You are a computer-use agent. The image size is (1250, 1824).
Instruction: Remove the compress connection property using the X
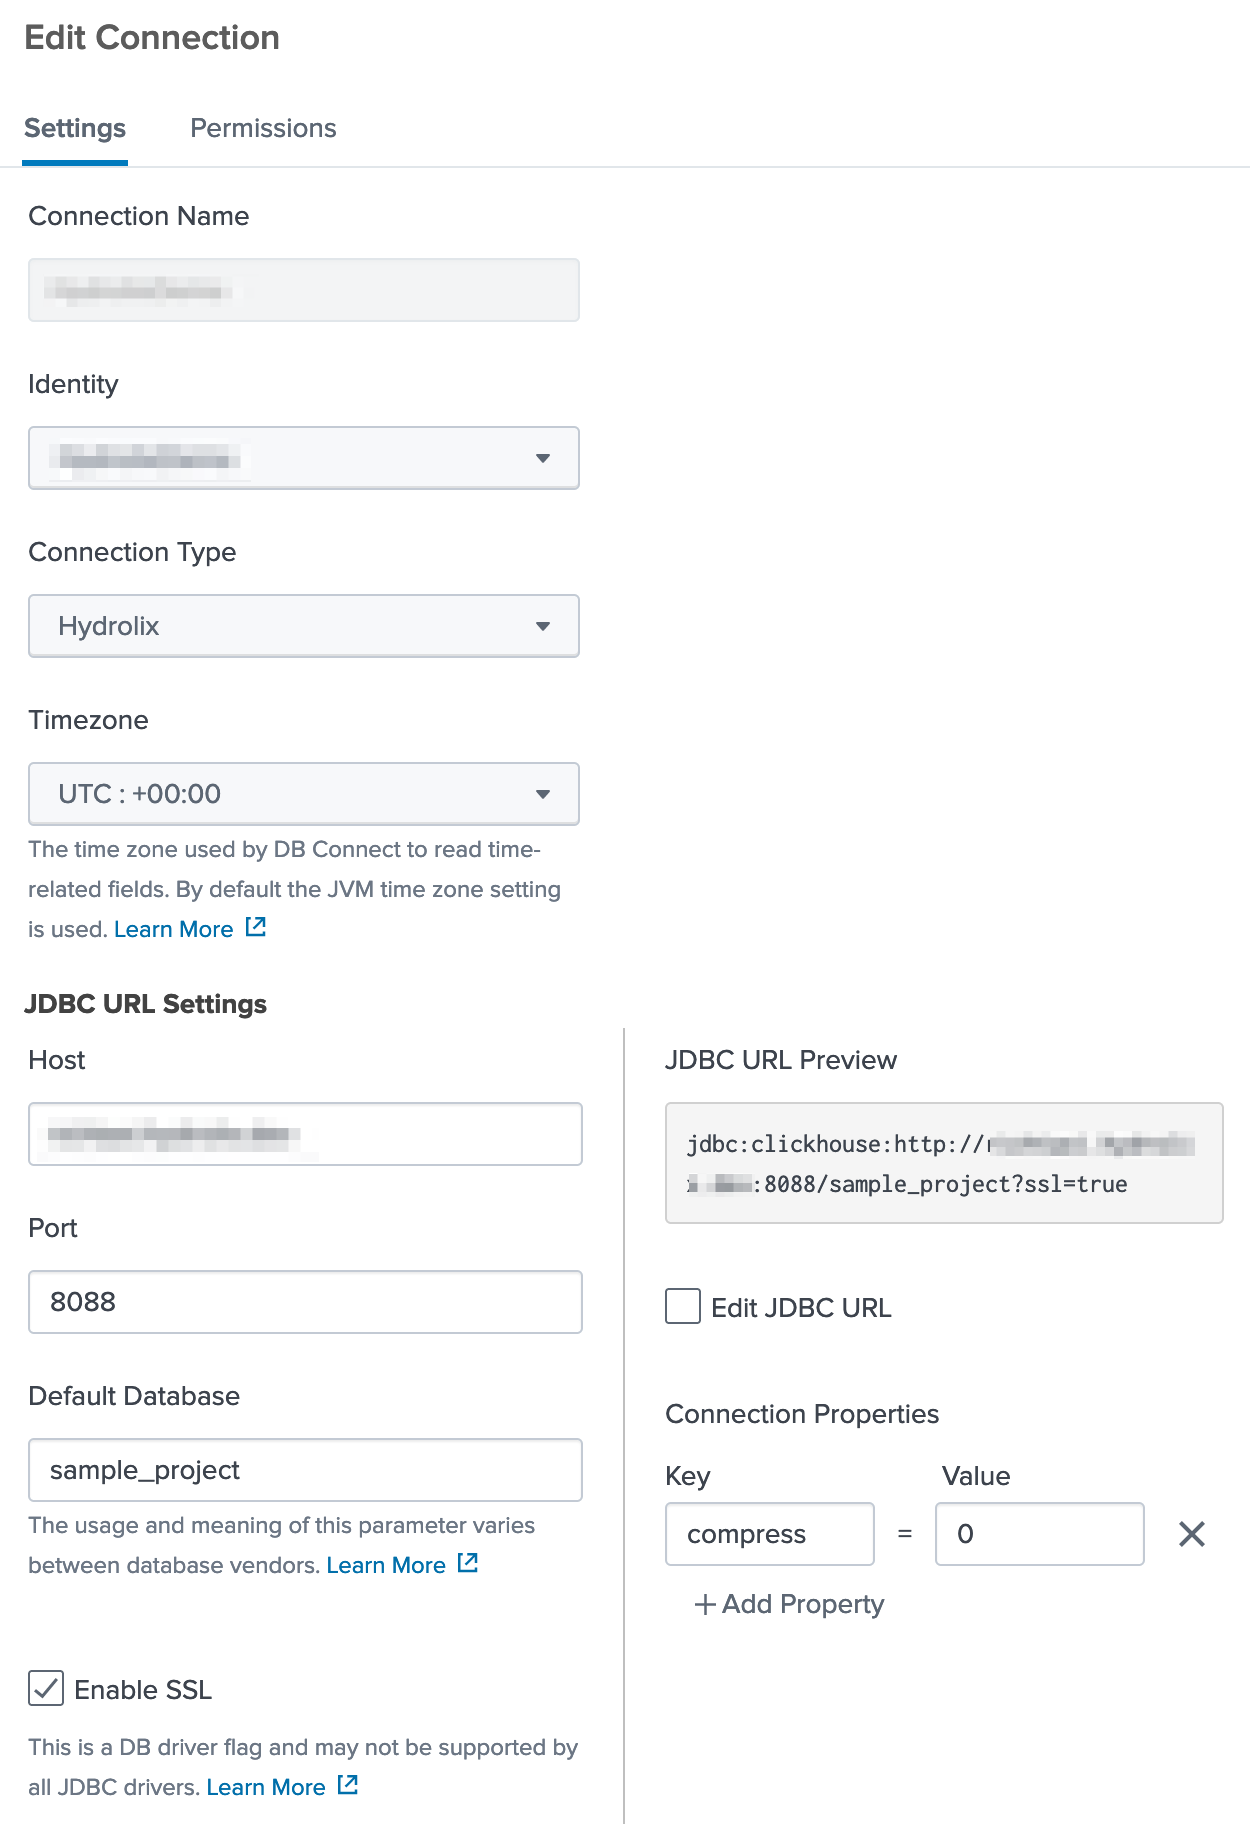[1192, 1534]
